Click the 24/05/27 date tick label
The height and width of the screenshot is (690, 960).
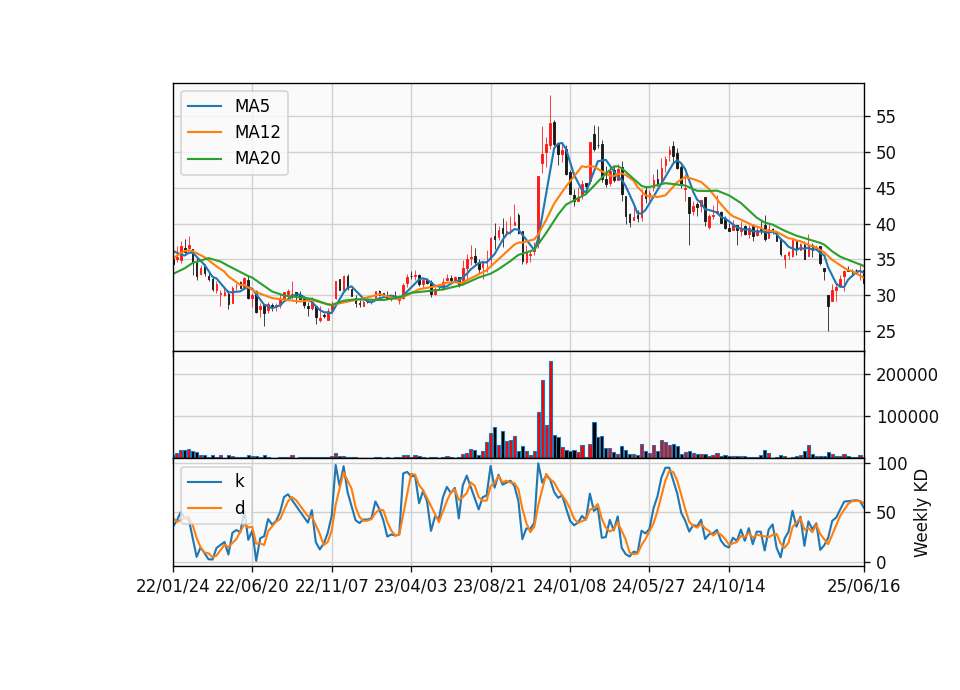tap(649, 586)
